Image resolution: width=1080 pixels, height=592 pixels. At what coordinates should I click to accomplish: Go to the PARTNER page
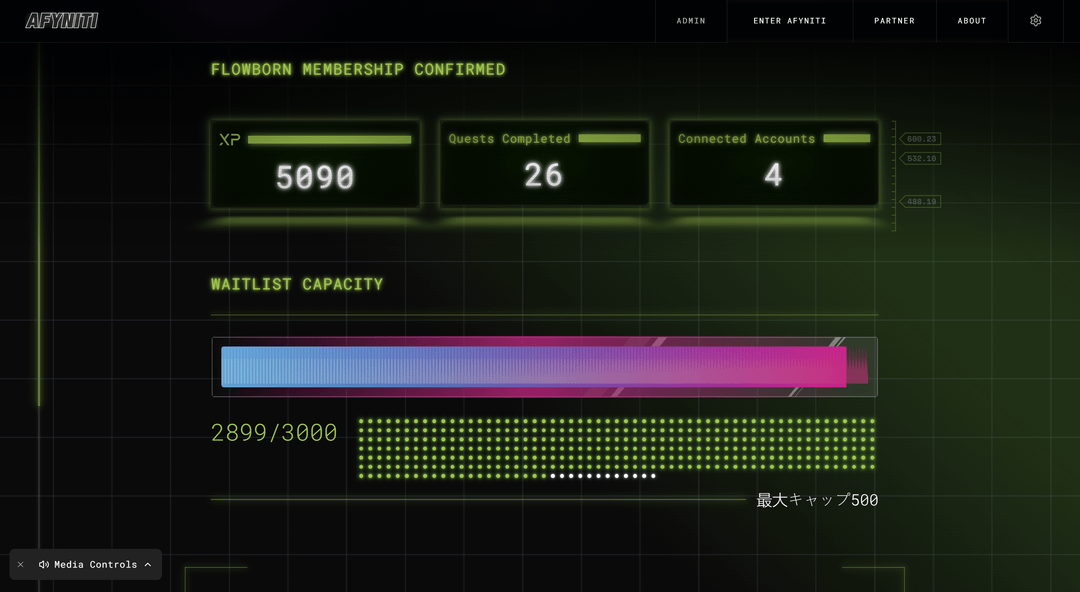coord(894,21)
